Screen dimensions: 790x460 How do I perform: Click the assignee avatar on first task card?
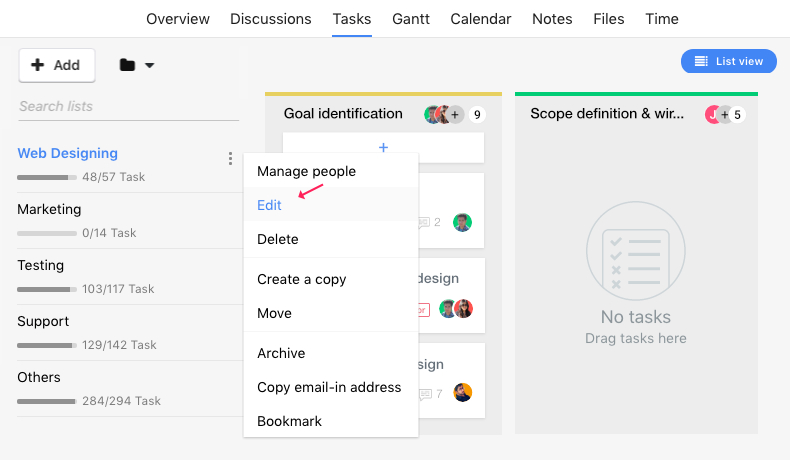pos(462,222)
